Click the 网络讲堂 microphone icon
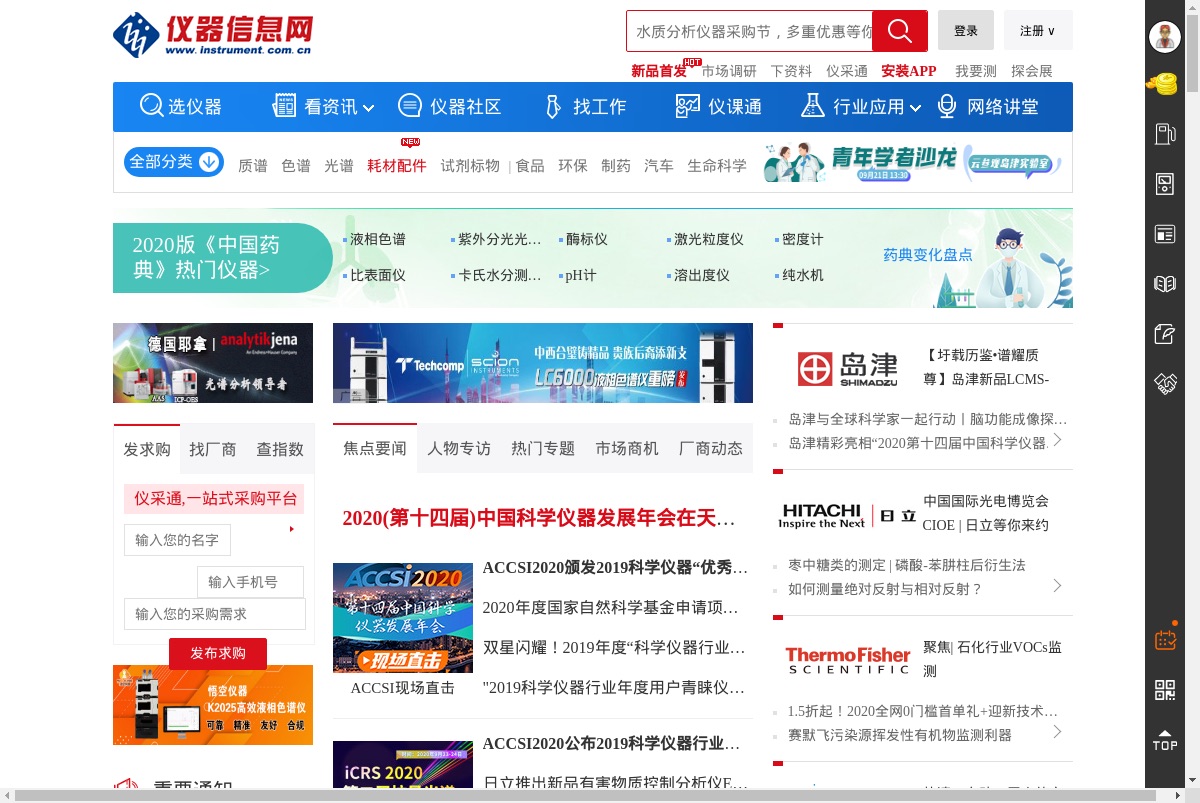This screenshot has height=803, width=1200. (x=946, y=106)
